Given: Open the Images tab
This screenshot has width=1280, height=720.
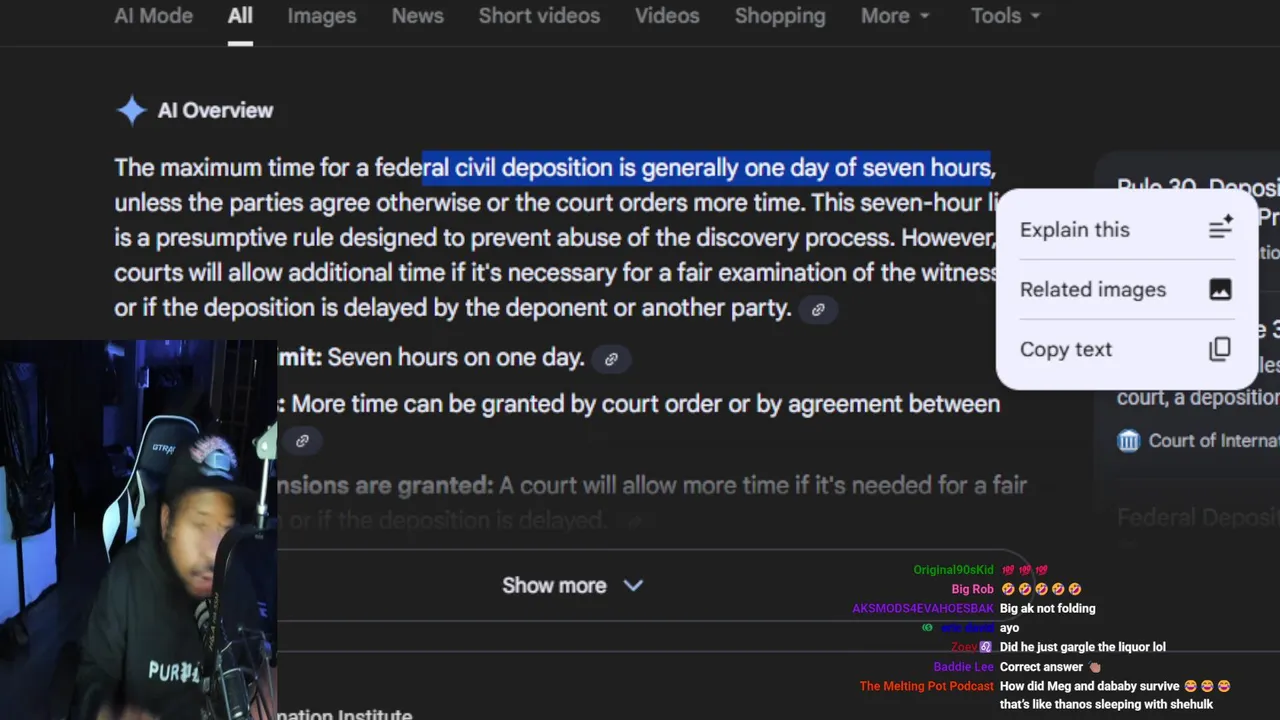Looking at the screenshot, I should click(321, 16).
